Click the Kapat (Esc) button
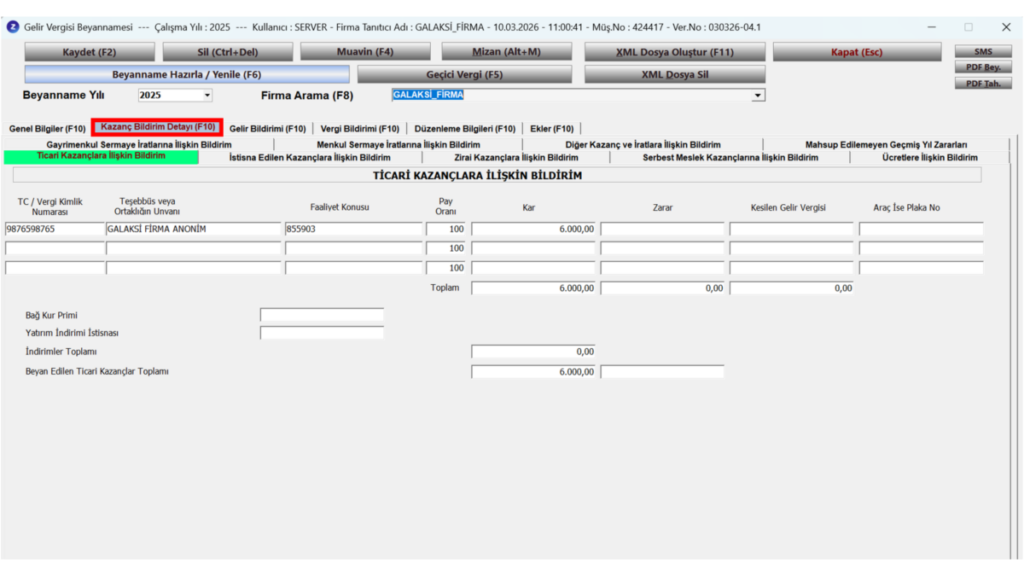Screen dimensions: 1024x576 point(857,52)
